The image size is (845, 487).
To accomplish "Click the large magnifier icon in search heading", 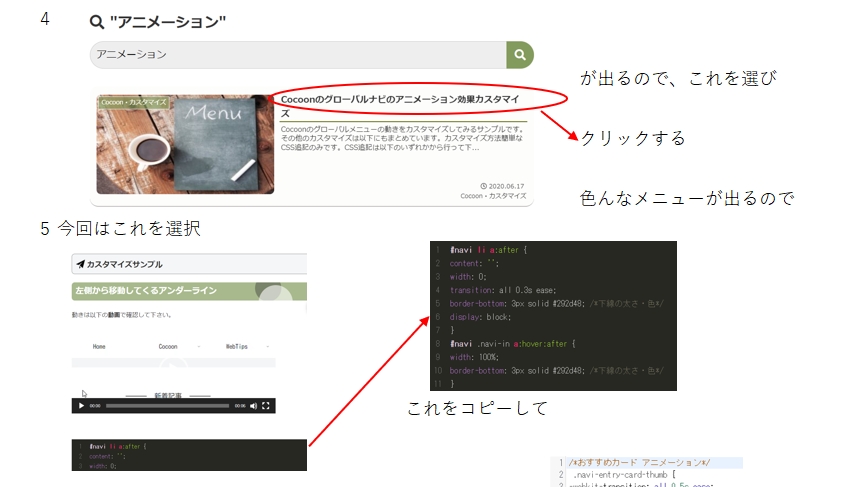I will [x=96, y=21].
